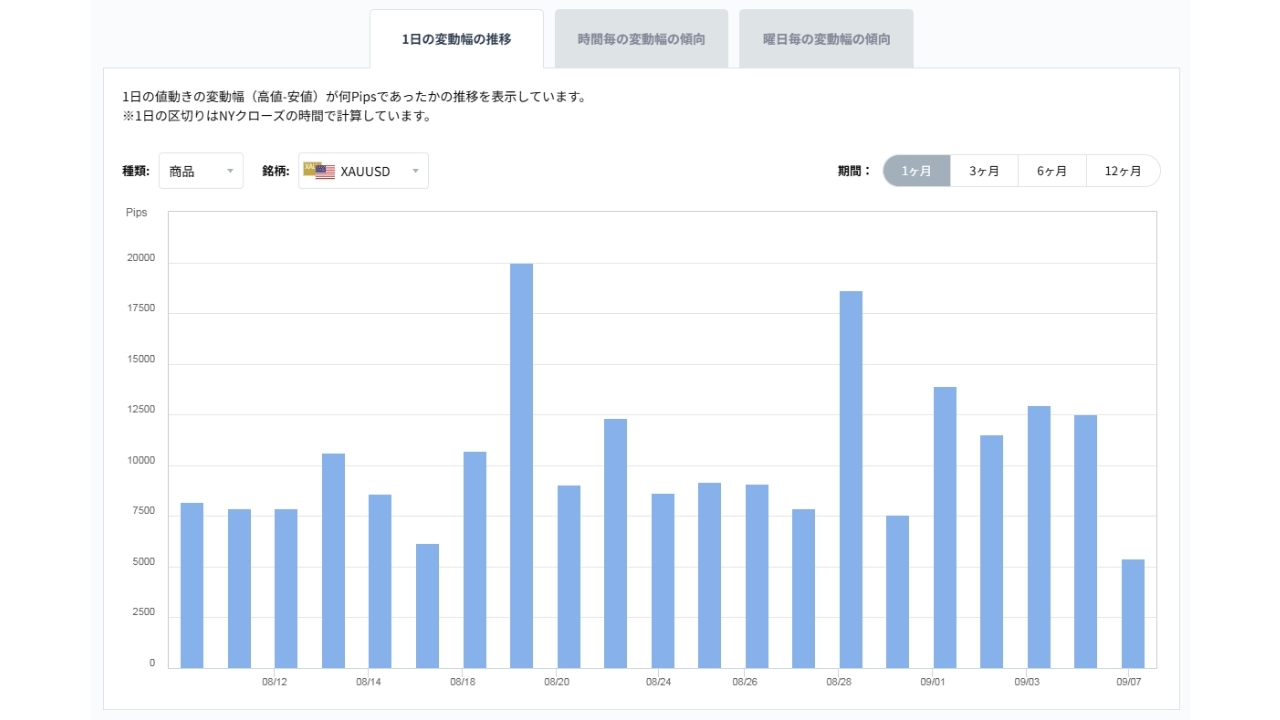The width and height of the screenshot is (1280, 720).
Task: Click the Pips axis title
Action: 136,213
